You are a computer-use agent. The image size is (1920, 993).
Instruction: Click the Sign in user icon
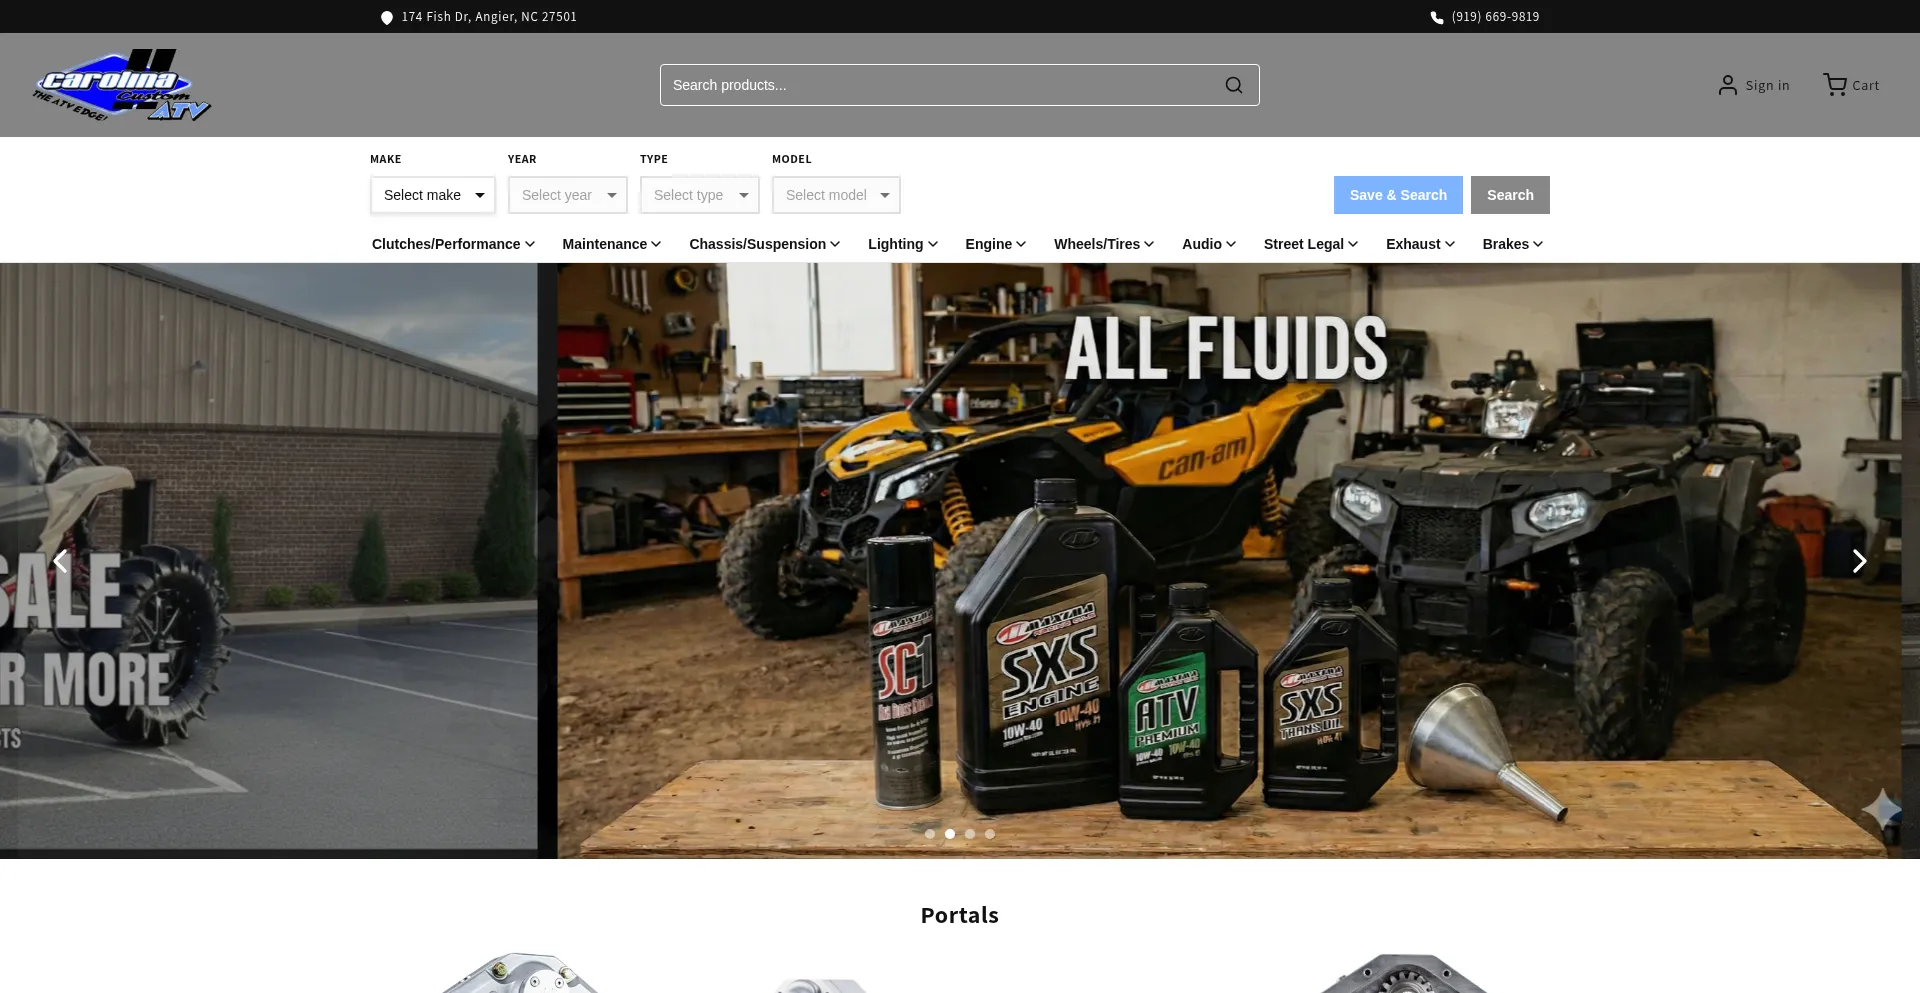pos(1728,85)
